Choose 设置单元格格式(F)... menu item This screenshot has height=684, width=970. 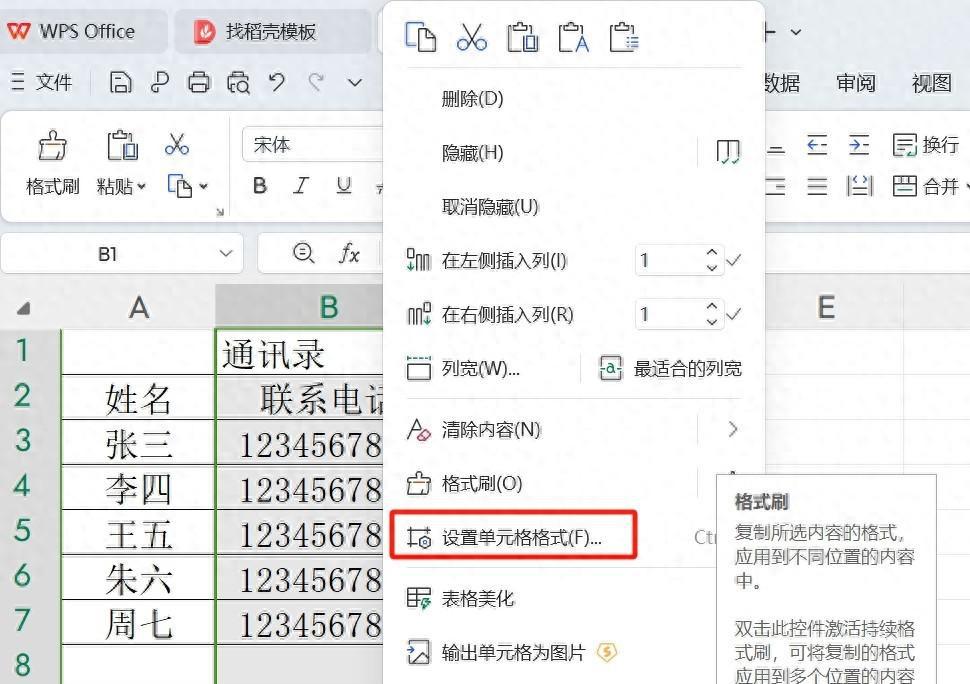[513, 537]
